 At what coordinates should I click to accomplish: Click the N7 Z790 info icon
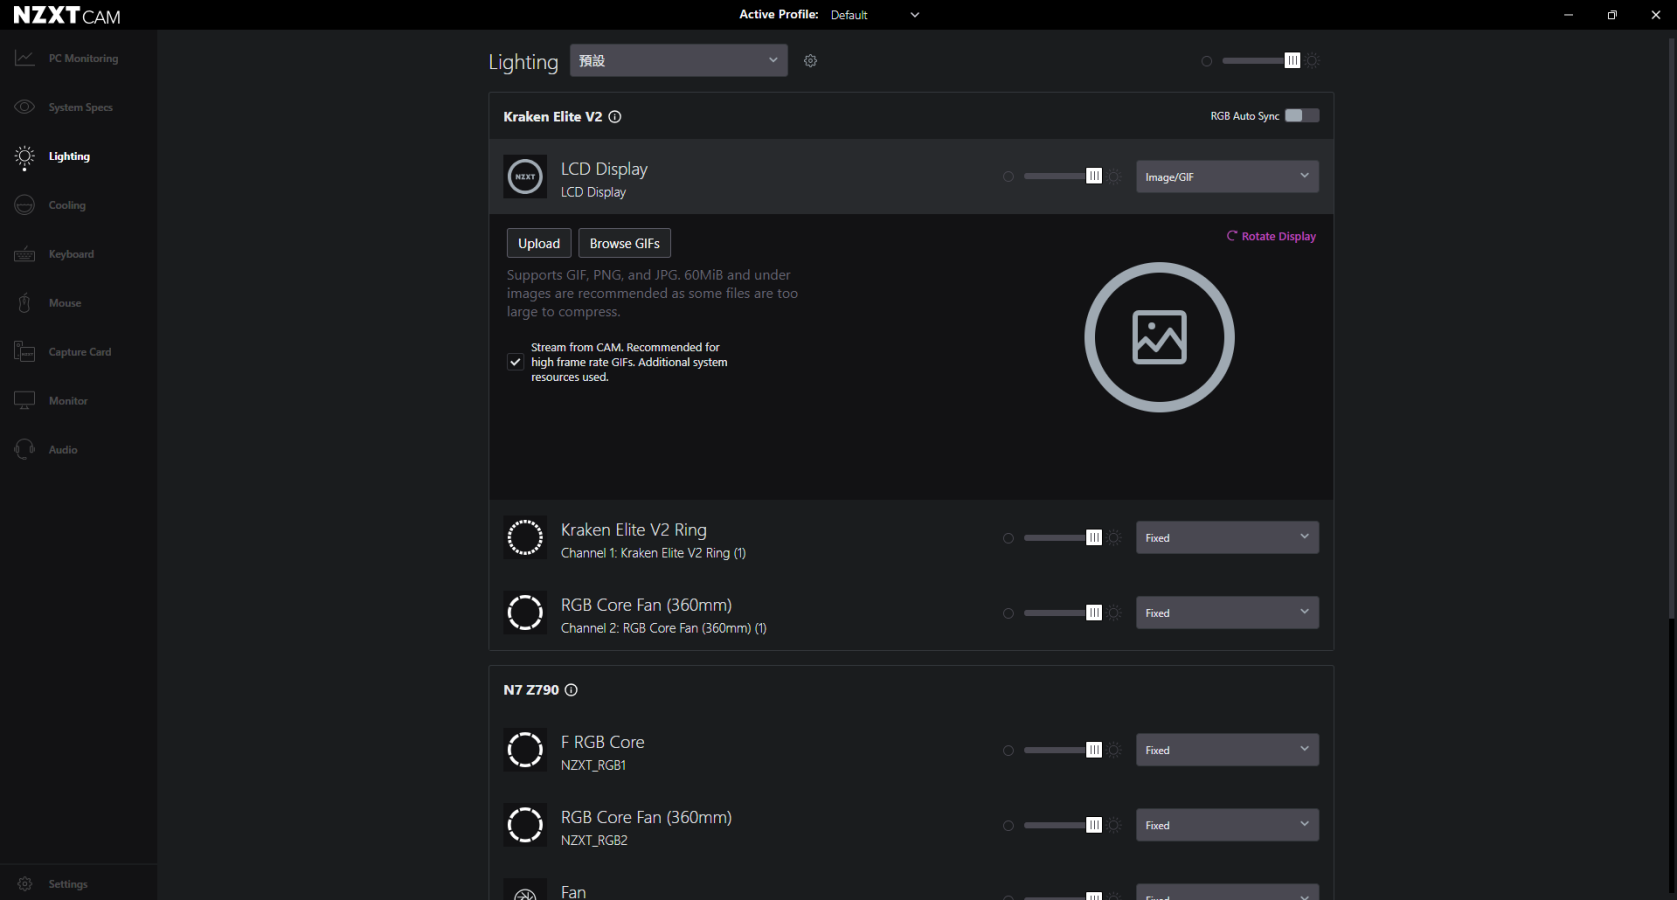[x=571, y=690]
